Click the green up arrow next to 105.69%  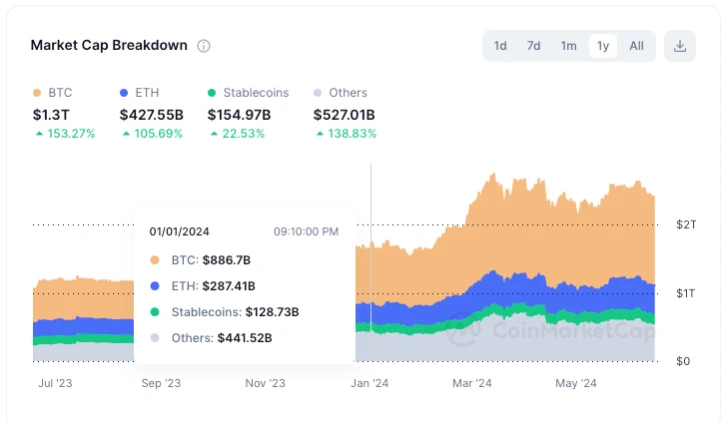(x=125, y=134)
